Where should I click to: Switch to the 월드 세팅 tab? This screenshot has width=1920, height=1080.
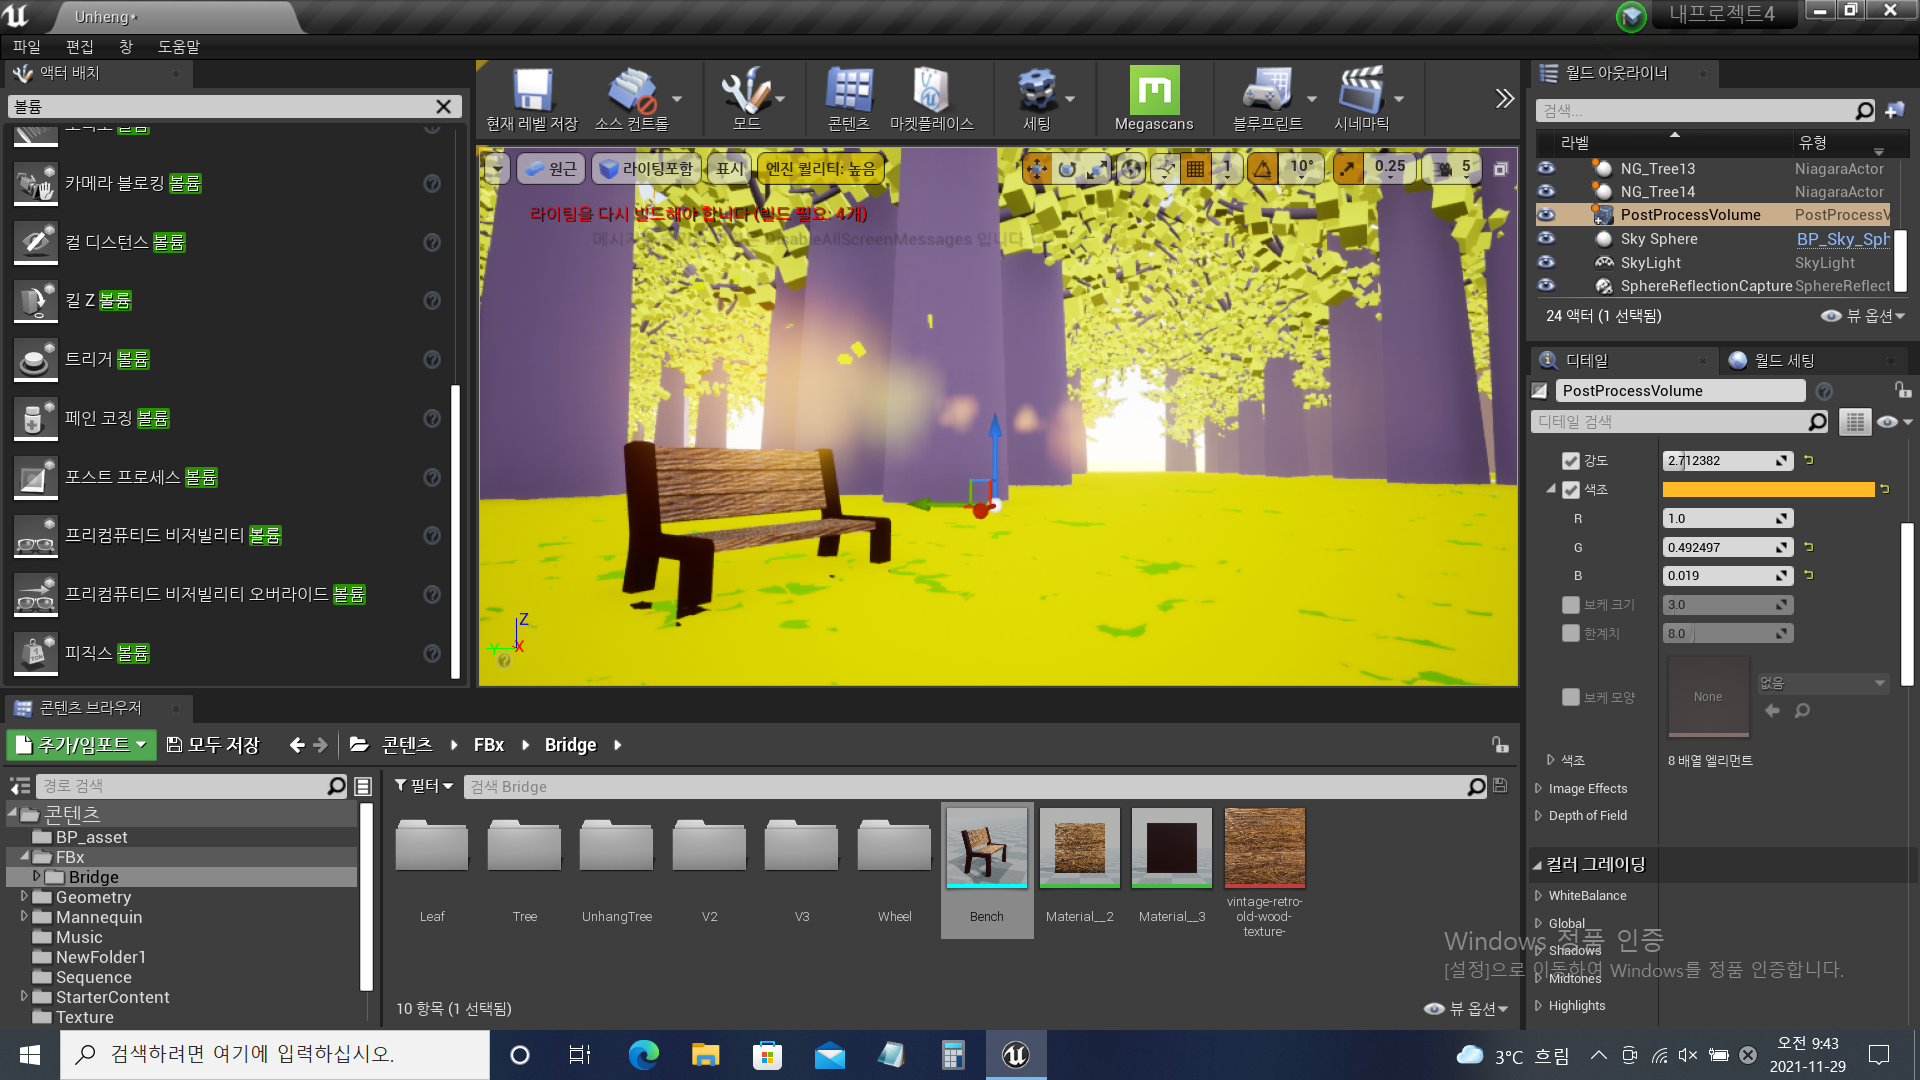coord(1783,361)
